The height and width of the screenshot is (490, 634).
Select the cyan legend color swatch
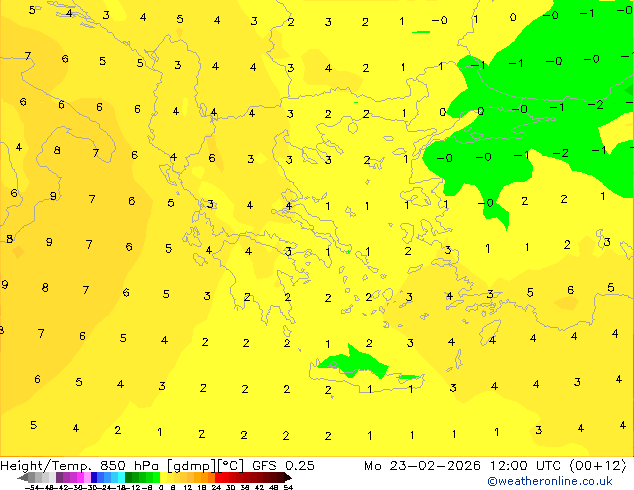click(x=121, y=477)
